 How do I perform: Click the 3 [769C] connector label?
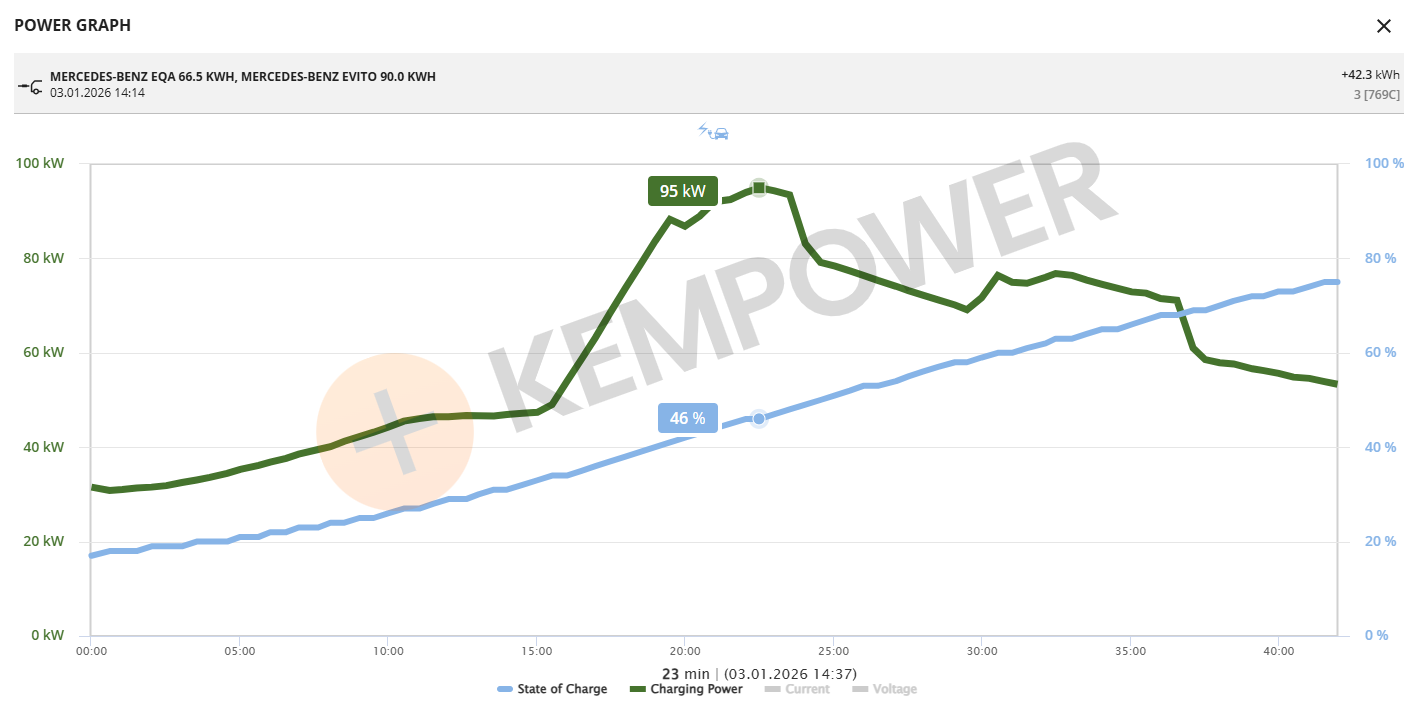pos(1377,95)
